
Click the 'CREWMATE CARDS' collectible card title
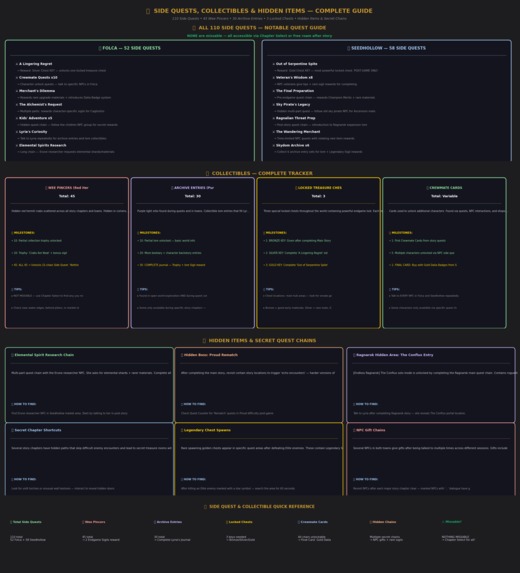tap(445, 188)
